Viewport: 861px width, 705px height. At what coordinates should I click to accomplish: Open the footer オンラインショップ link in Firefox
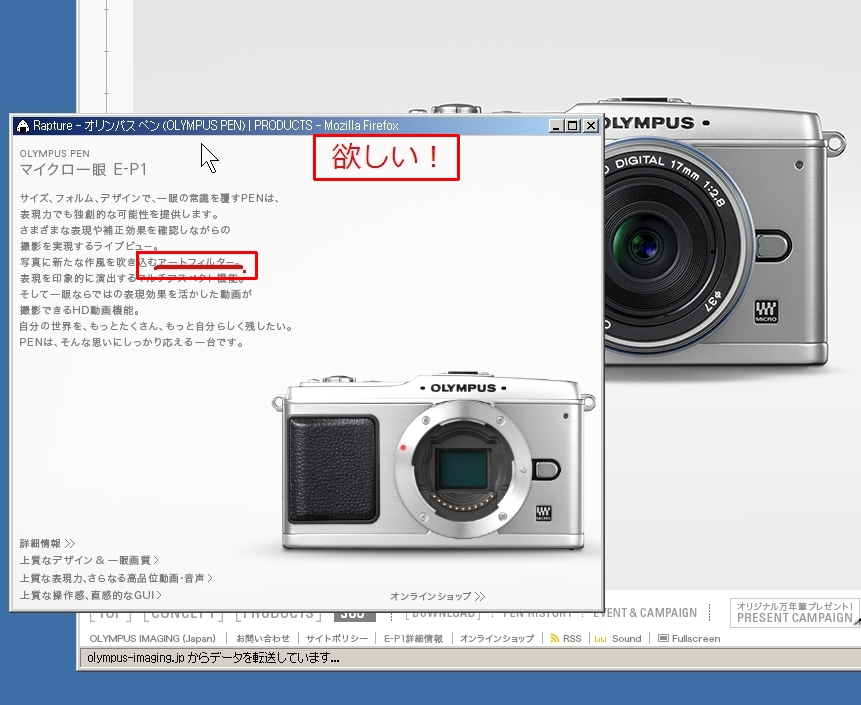[497, 639]
